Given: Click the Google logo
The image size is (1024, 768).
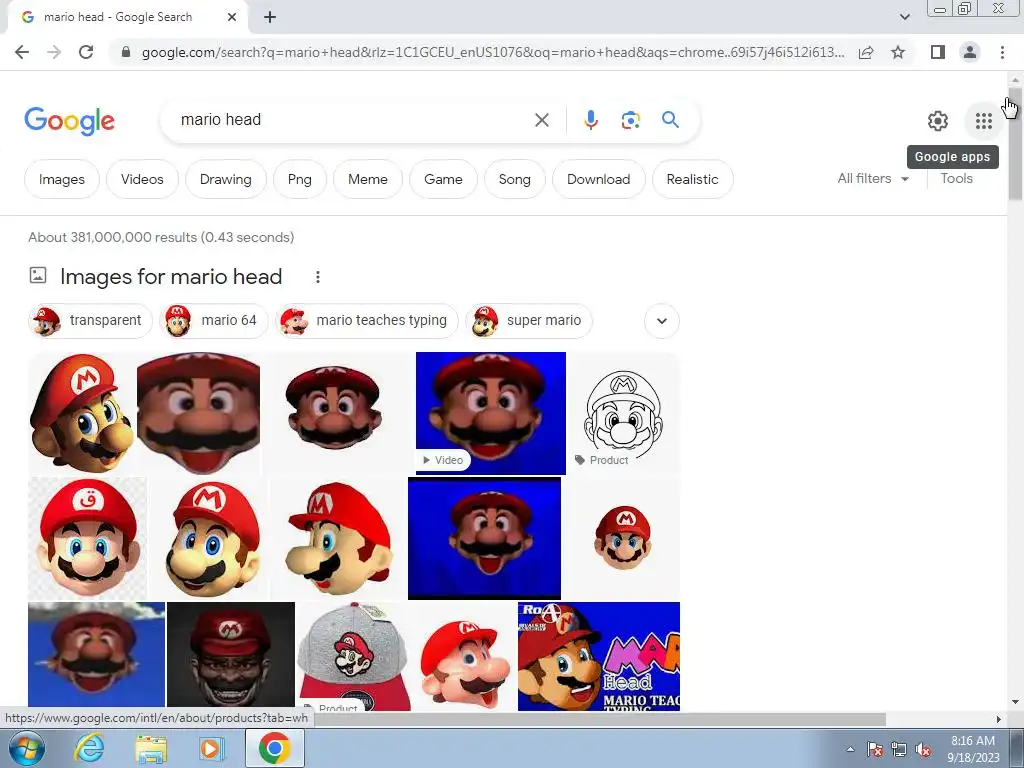Looking at the screenshot, I should point(69,121).
